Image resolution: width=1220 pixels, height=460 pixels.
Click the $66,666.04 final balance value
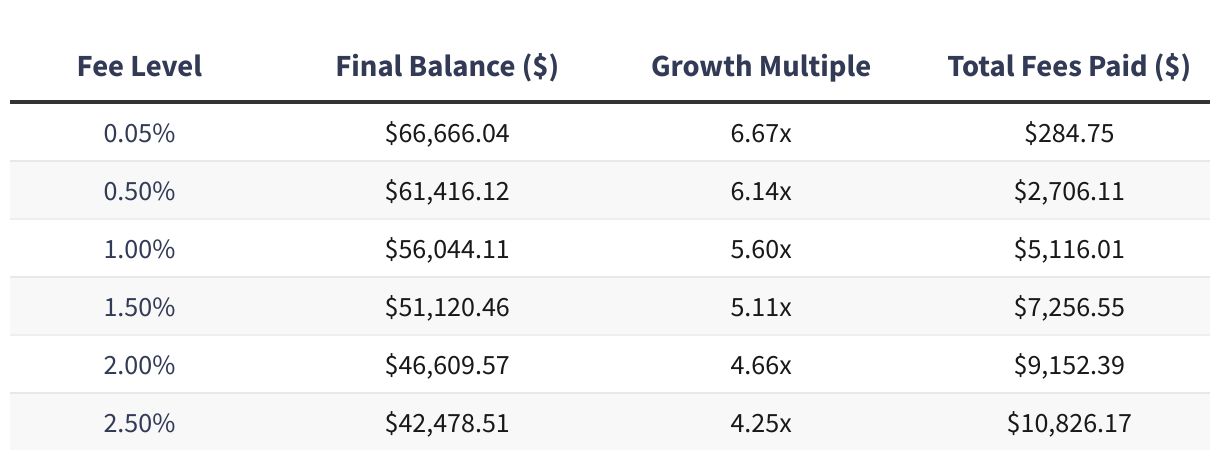coord(447,133)
